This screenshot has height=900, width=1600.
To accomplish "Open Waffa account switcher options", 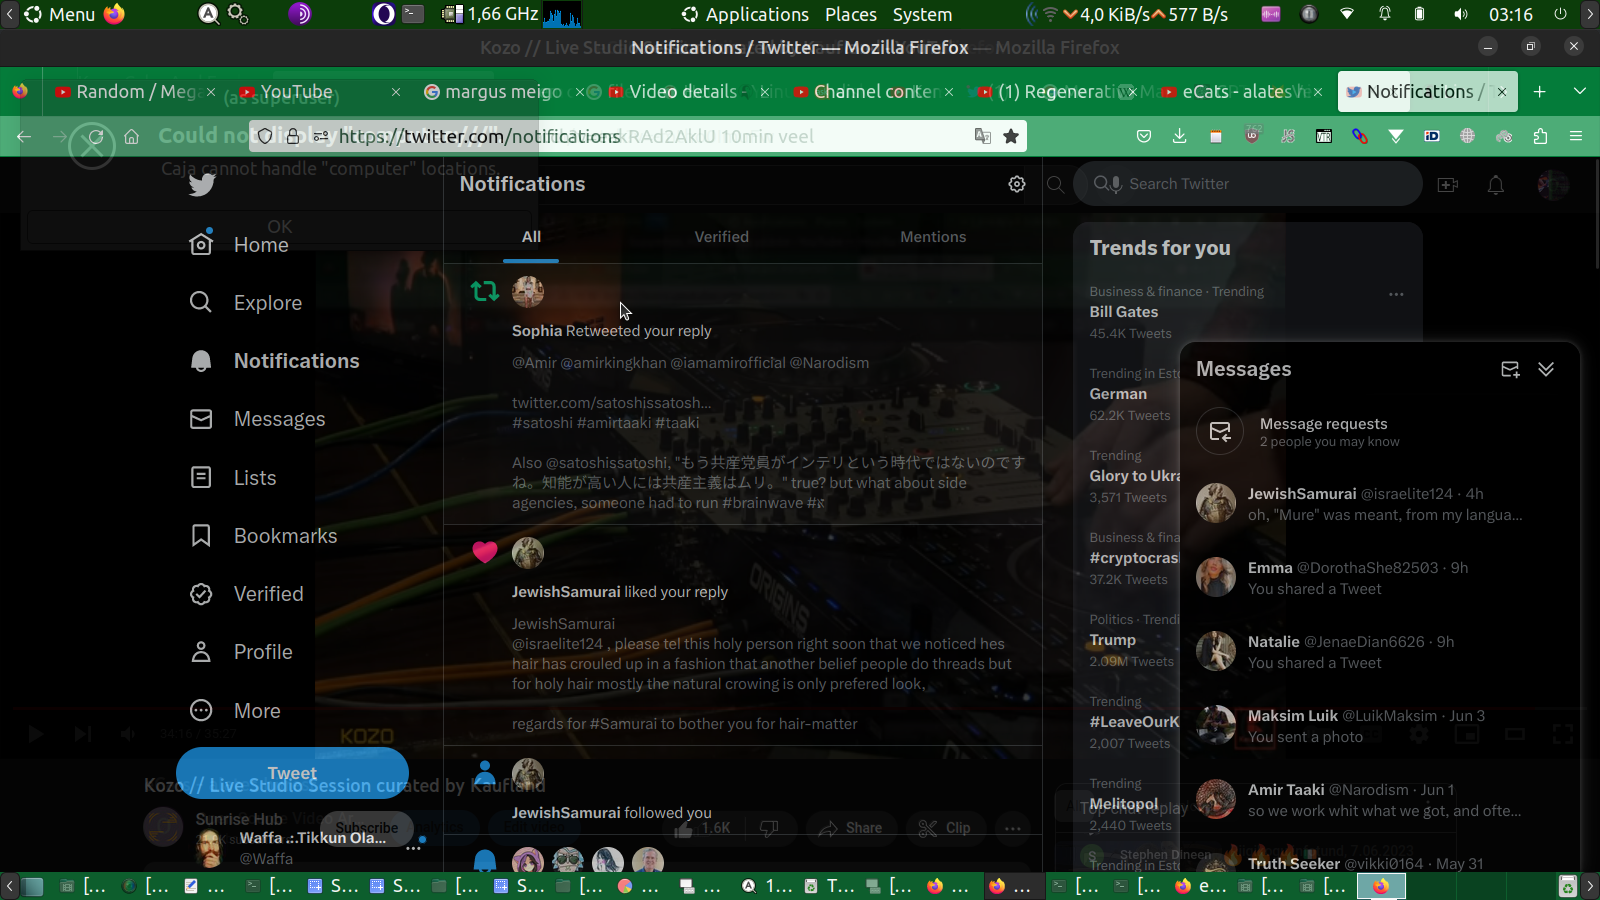I will tap(414, 848).
